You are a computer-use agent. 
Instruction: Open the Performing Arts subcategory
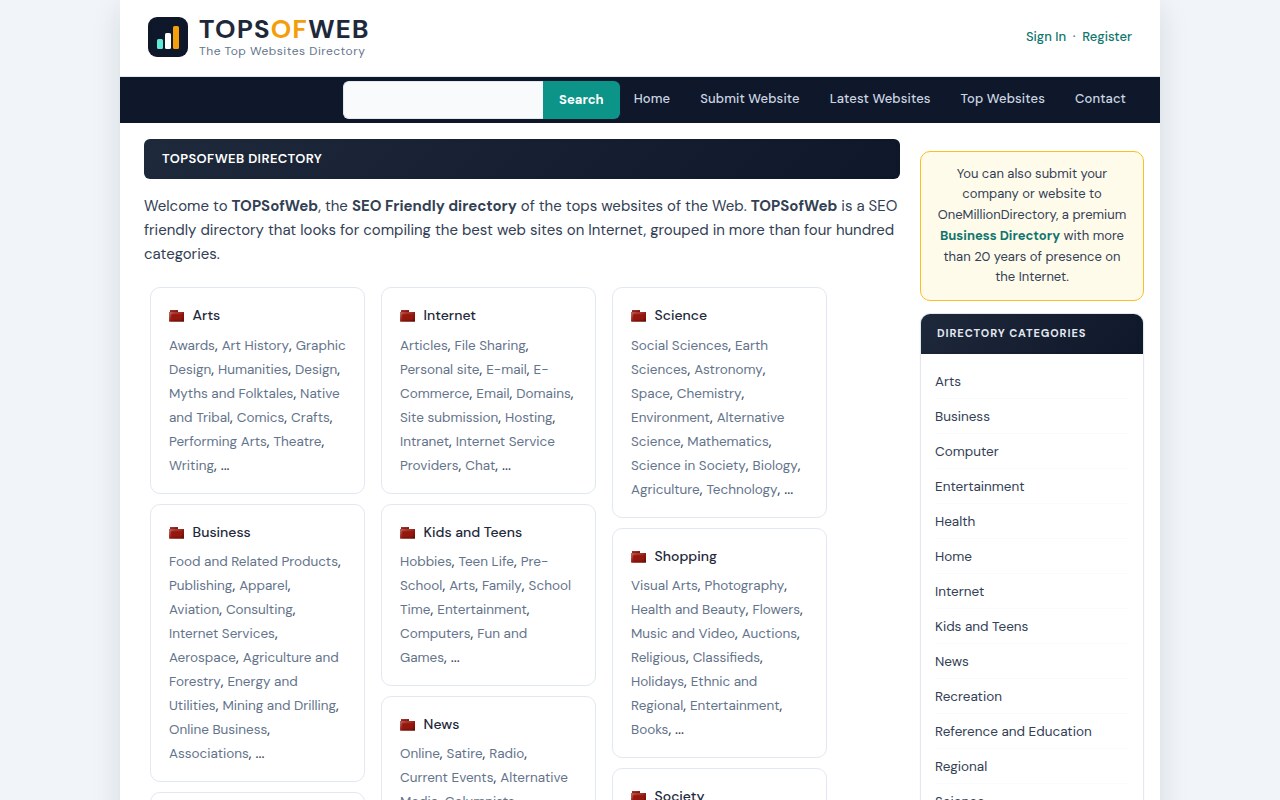(217, 442)
